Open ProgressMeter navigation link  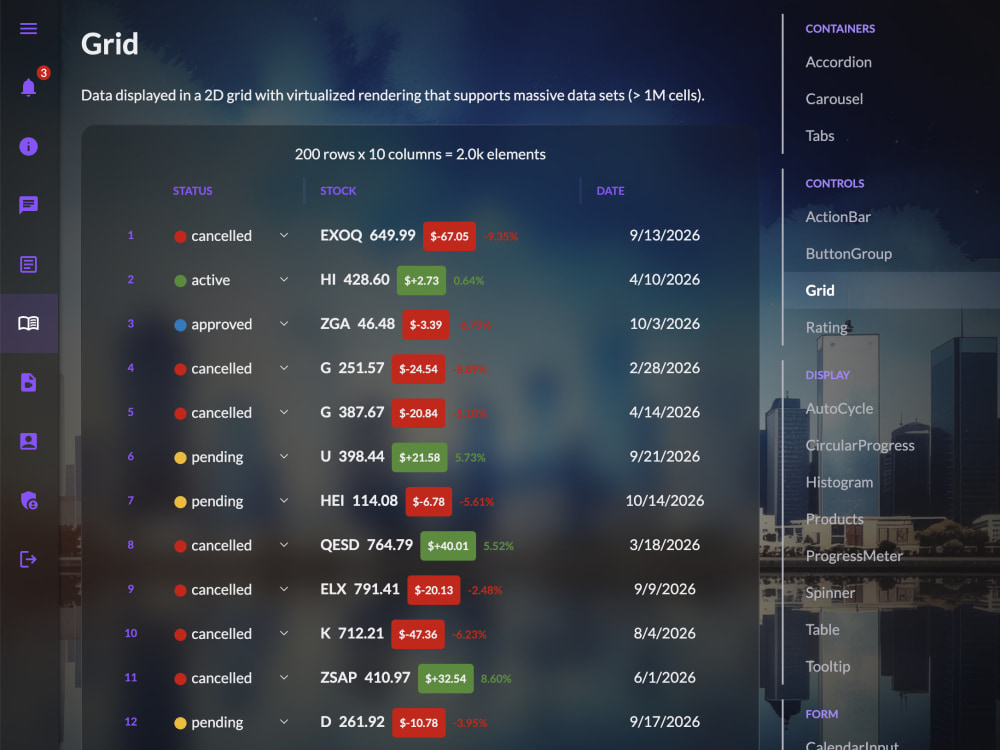point(853,555)
